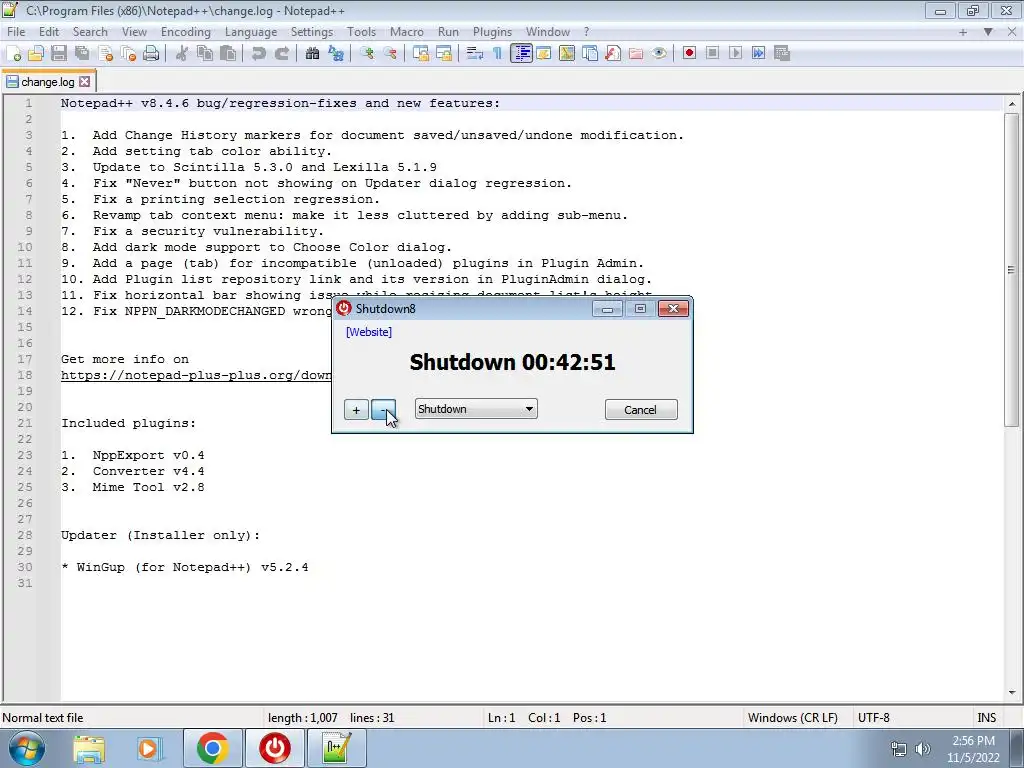Open Define Your Language toolbar icon
The height and width of the screenshot is (768, 1024).
pyautogui.click(x=543, y=54)
